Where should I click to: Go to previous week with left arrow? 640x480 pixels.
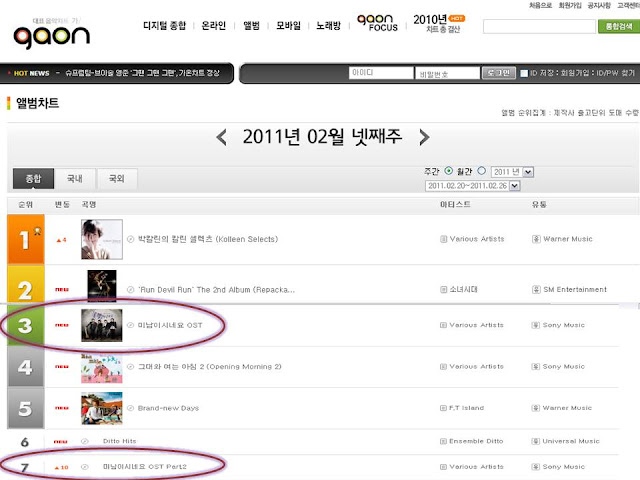pos(221,137)
